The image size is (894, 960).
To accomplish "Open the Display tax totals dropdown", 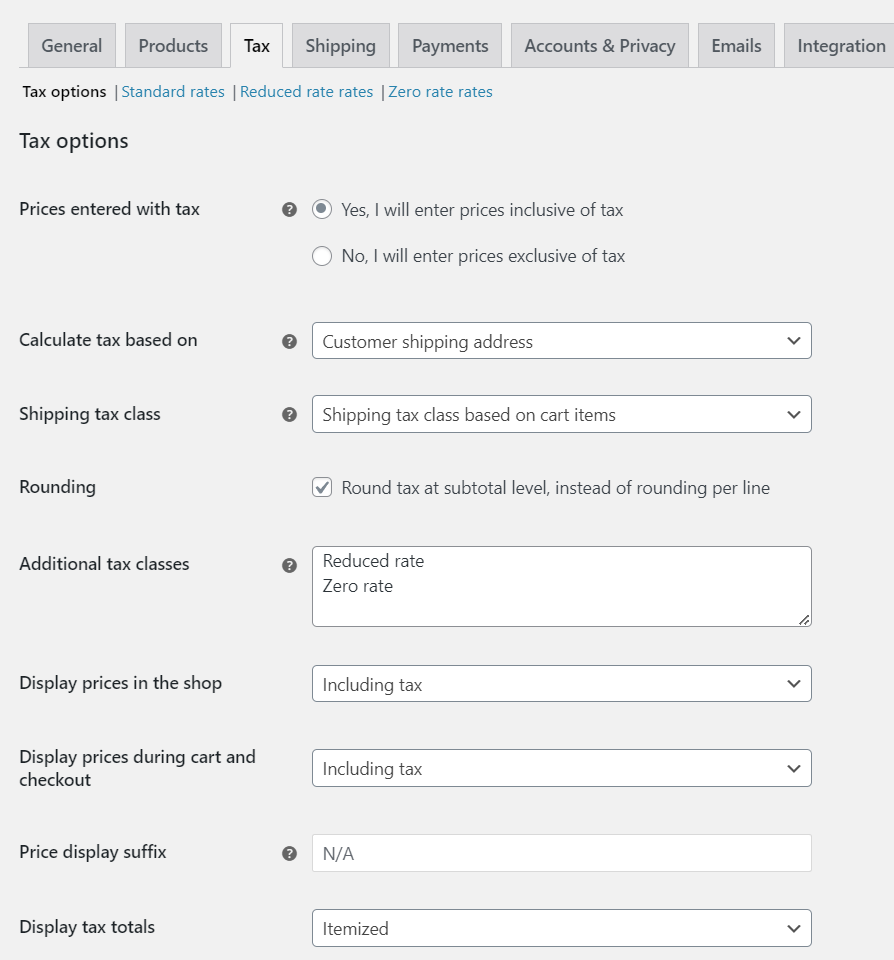I will pyautogui.click(x=561, y=928).
